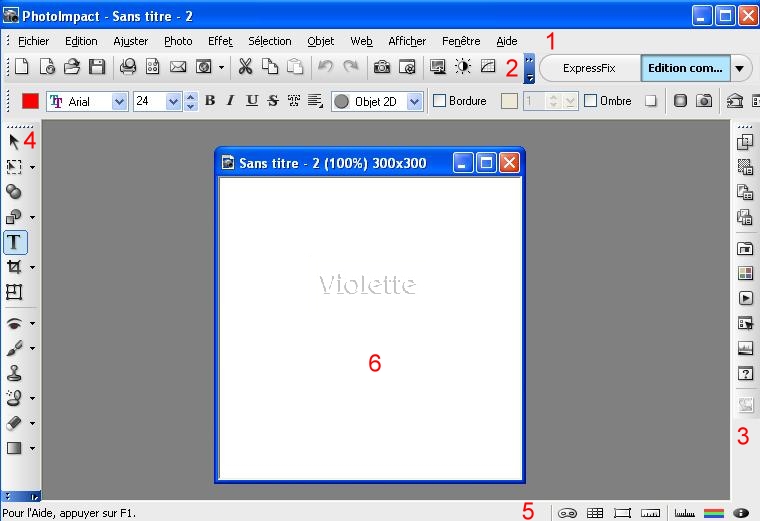760x521 pixels.
Task: Pick the arrow selection tool
Action: (14, 141)
